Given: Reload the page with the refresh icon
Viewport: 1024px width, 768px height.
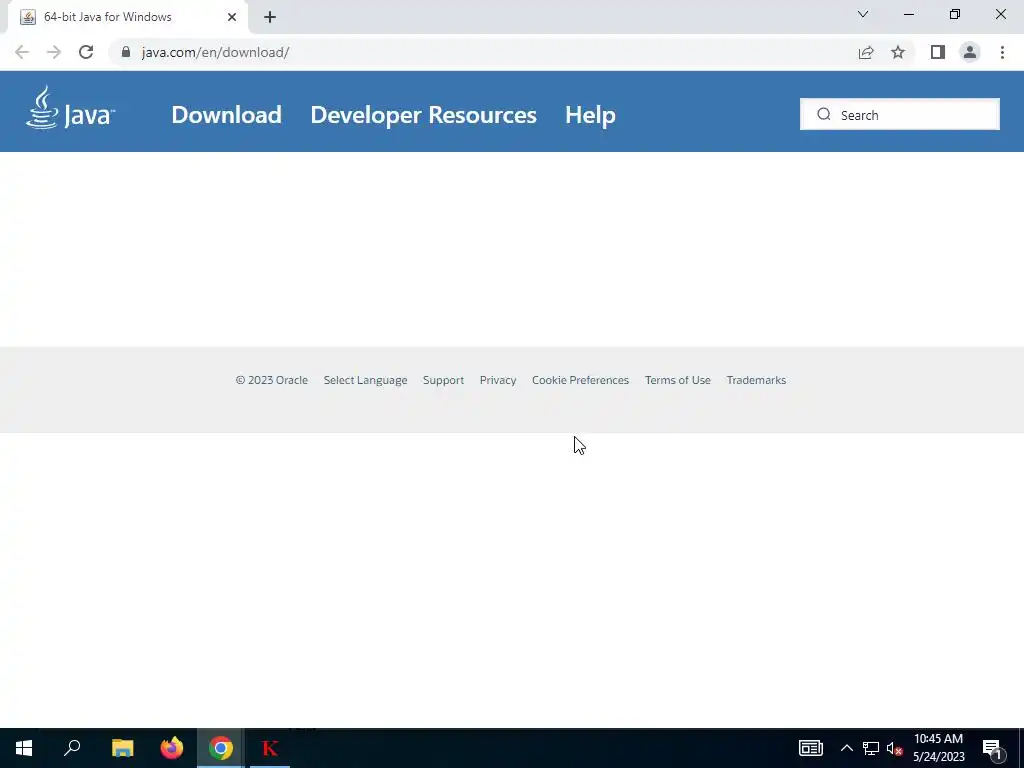Looking at the screenshot, I should click(x=86, y=52).
